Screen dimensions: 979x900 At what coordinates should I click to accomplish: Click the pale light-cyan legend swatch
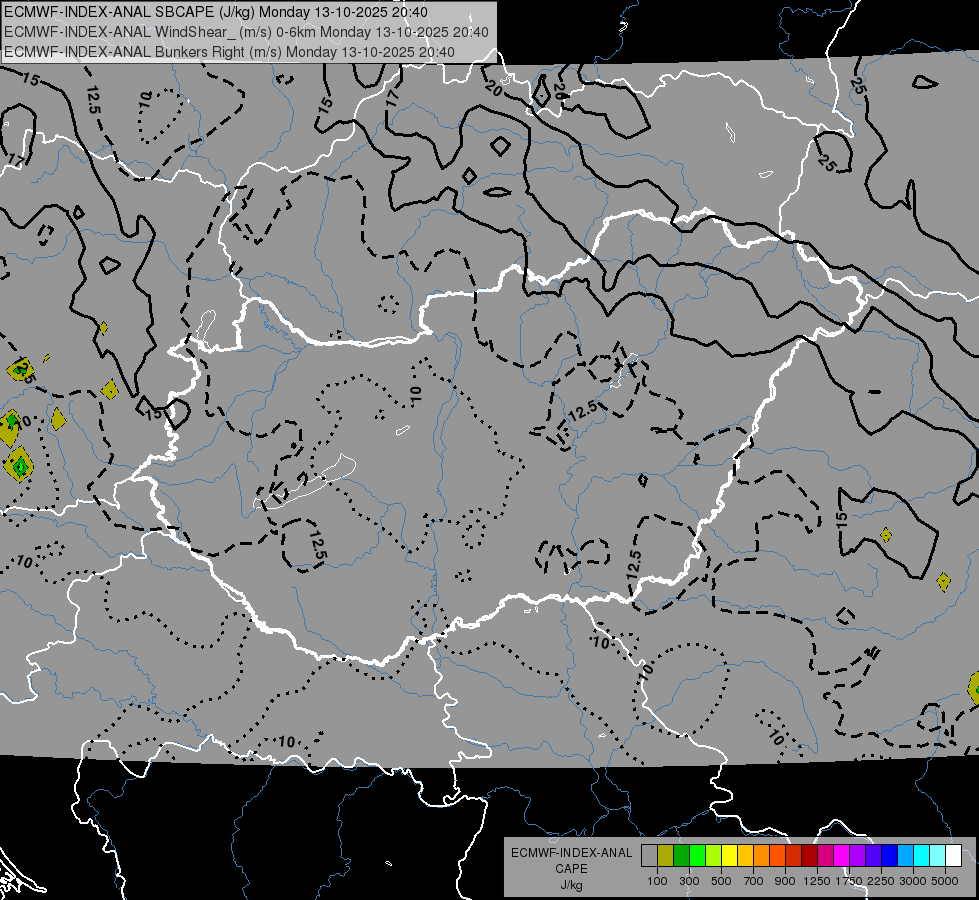[x=938, y=856]
